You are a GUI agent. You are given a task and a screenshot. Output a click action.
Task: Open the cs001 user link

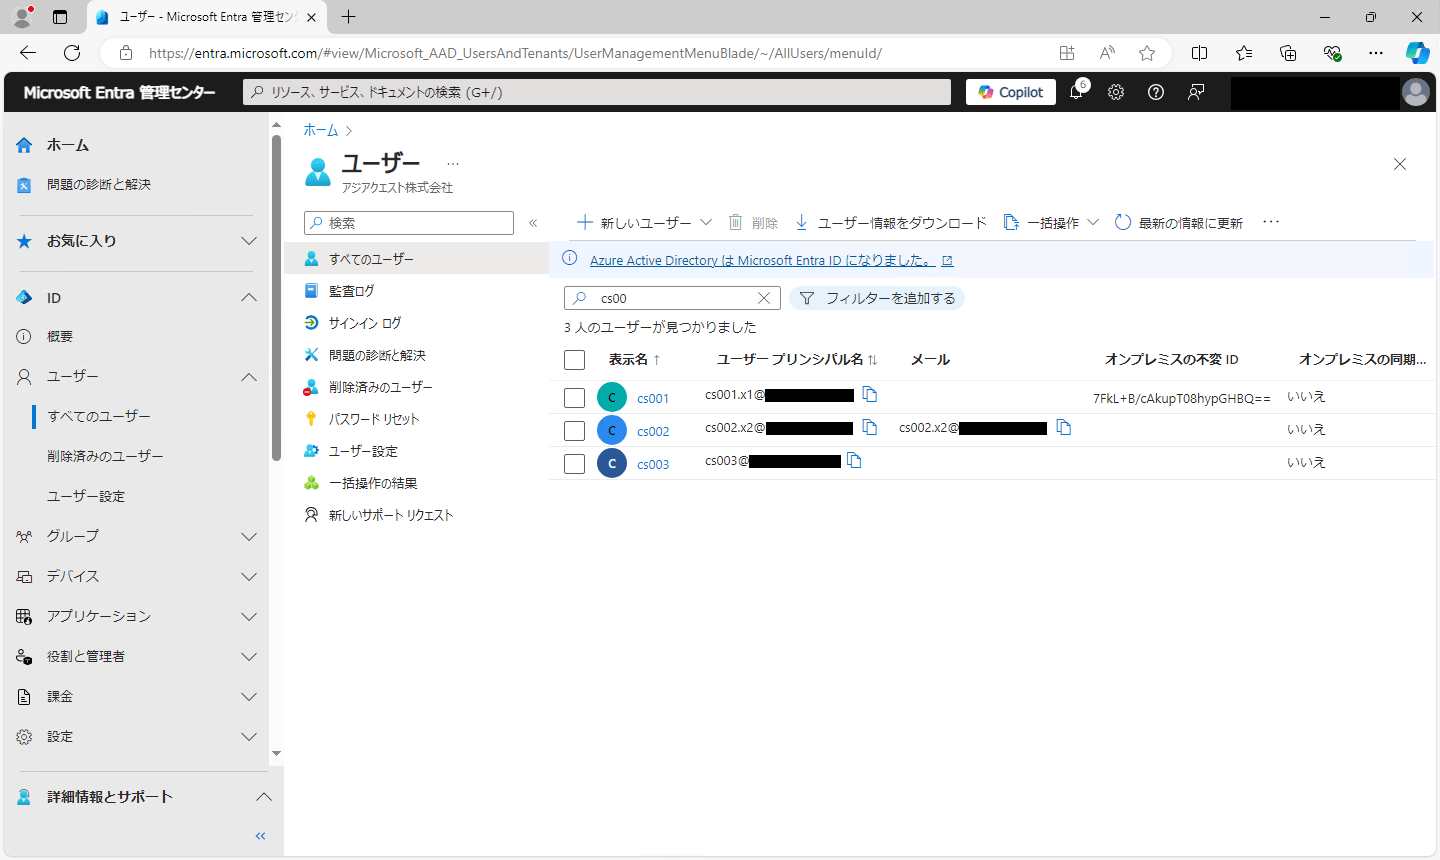pyautogui.click(x=653, y=398)
